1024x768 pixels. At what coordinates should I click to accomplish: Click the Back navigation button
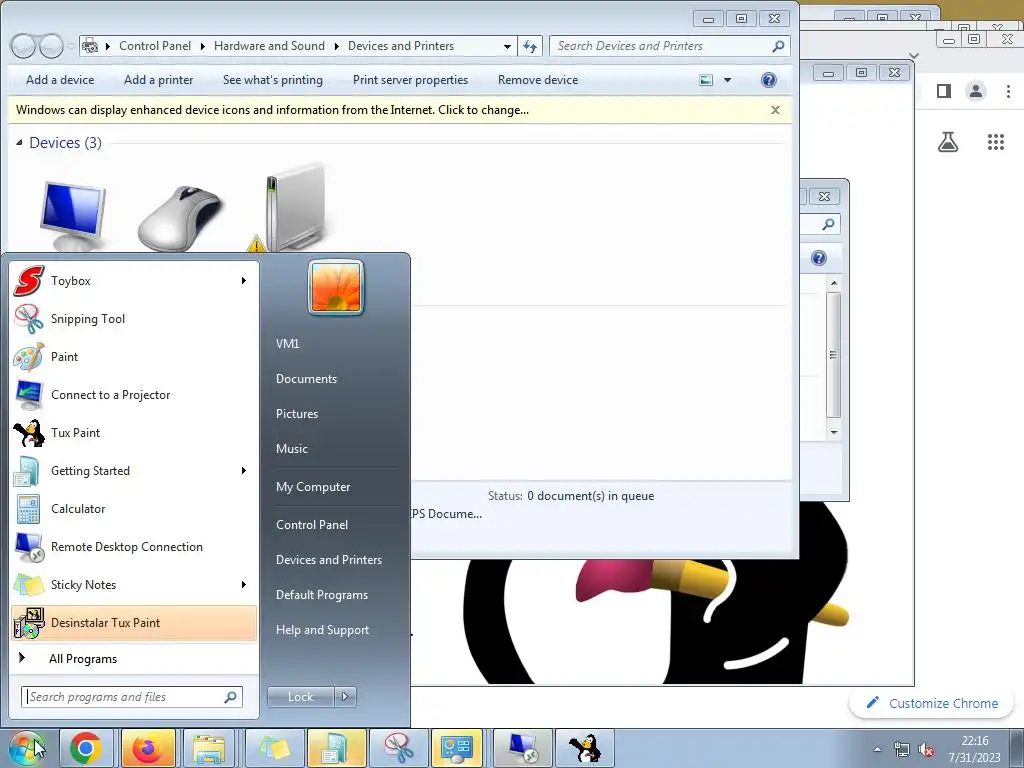pyautogui.click(x=23, y=46)
